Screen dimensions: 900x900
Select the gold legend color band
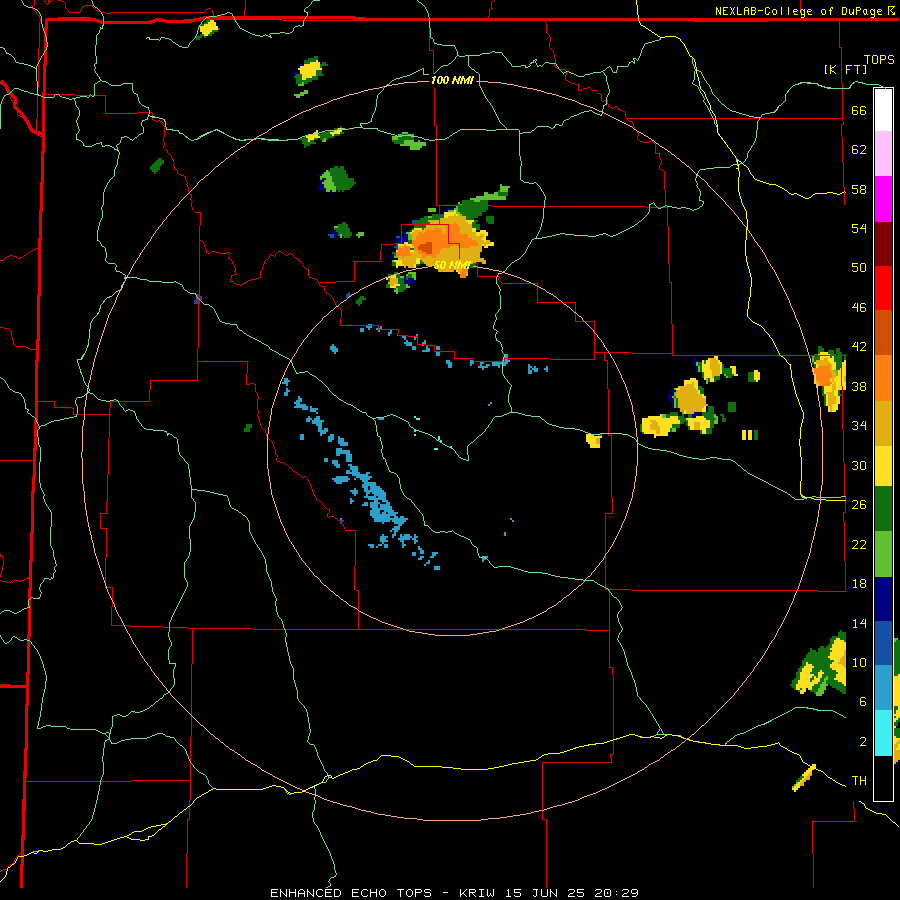point(883,423)
